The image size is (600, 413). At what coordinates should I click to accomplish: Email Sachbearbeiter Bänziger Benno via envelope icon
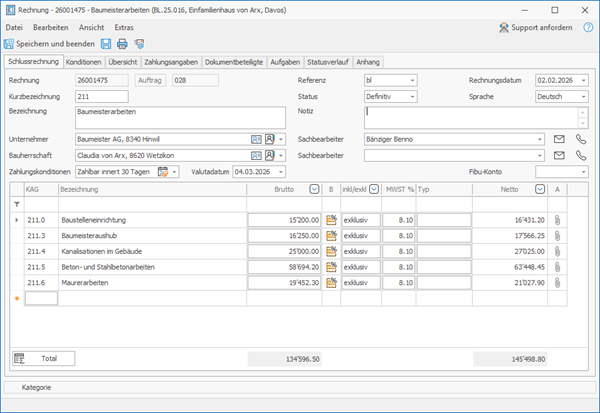559,139
